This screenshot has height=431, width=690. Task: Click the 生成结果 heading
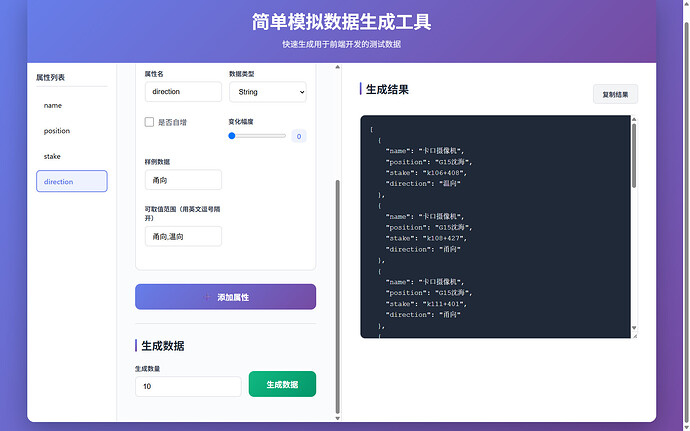click(x=387, y=89)
